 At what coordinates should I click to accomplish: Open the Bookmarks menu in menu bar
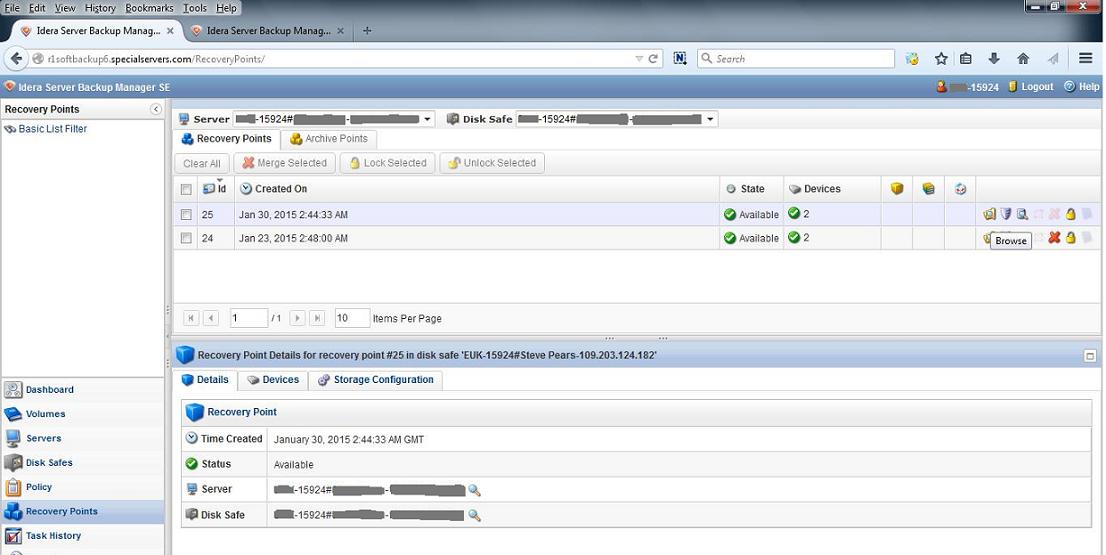pos(149,8)
